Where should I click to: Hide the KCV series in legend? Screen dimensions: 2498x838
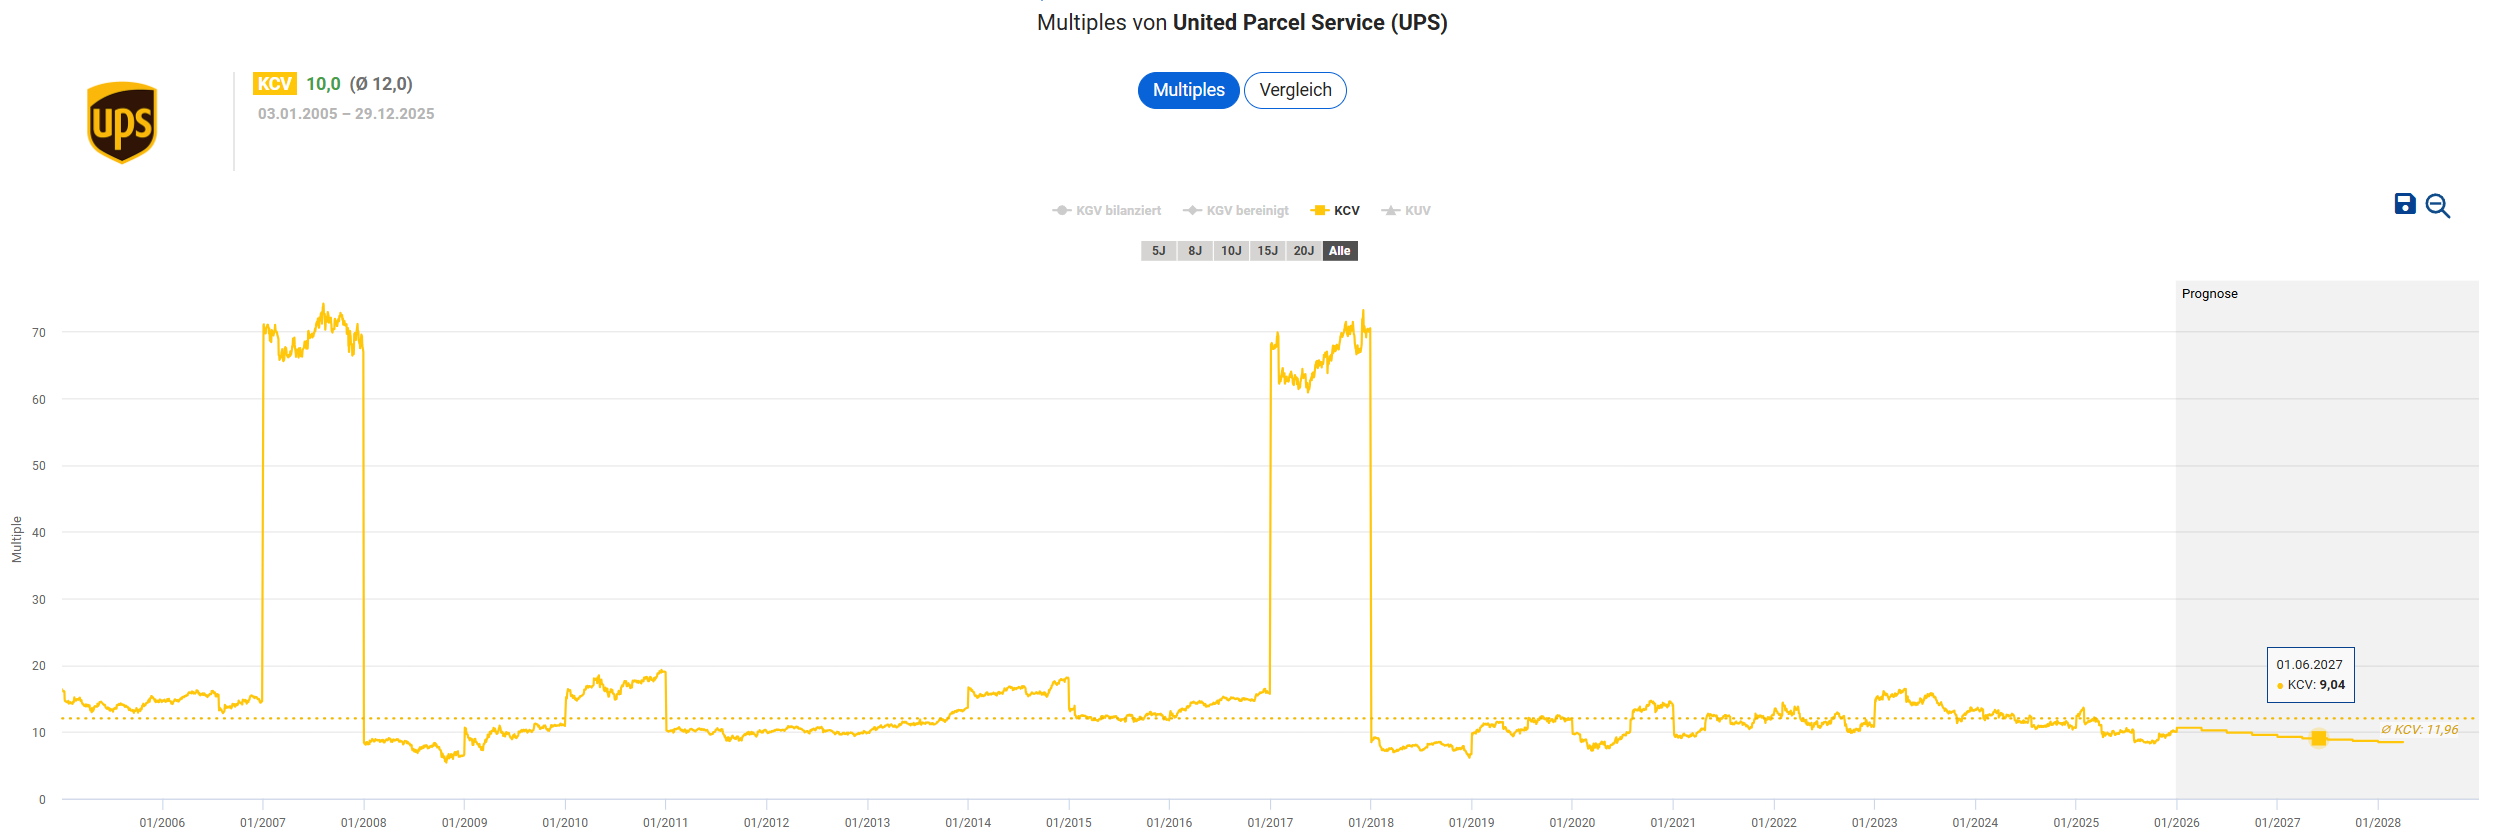1336,211
